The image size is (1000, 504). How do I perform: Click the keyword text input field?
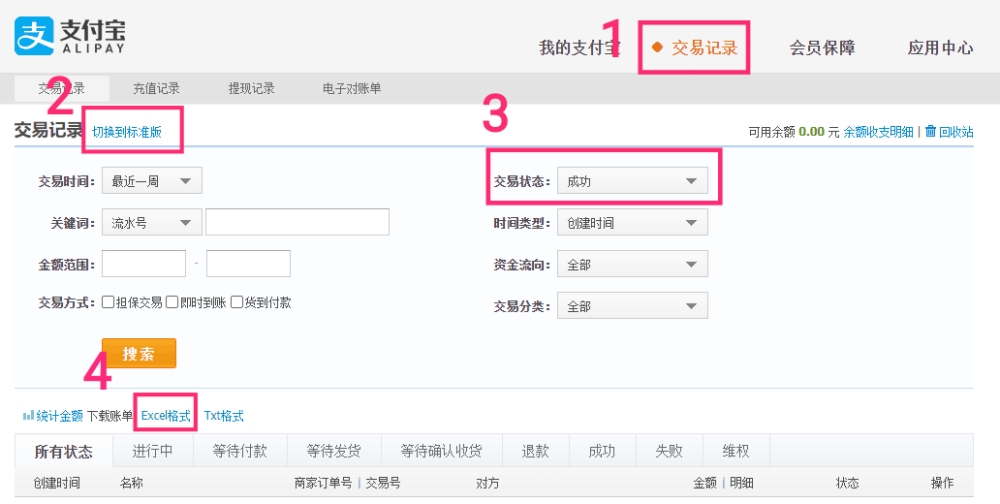(x=297, y=222)
